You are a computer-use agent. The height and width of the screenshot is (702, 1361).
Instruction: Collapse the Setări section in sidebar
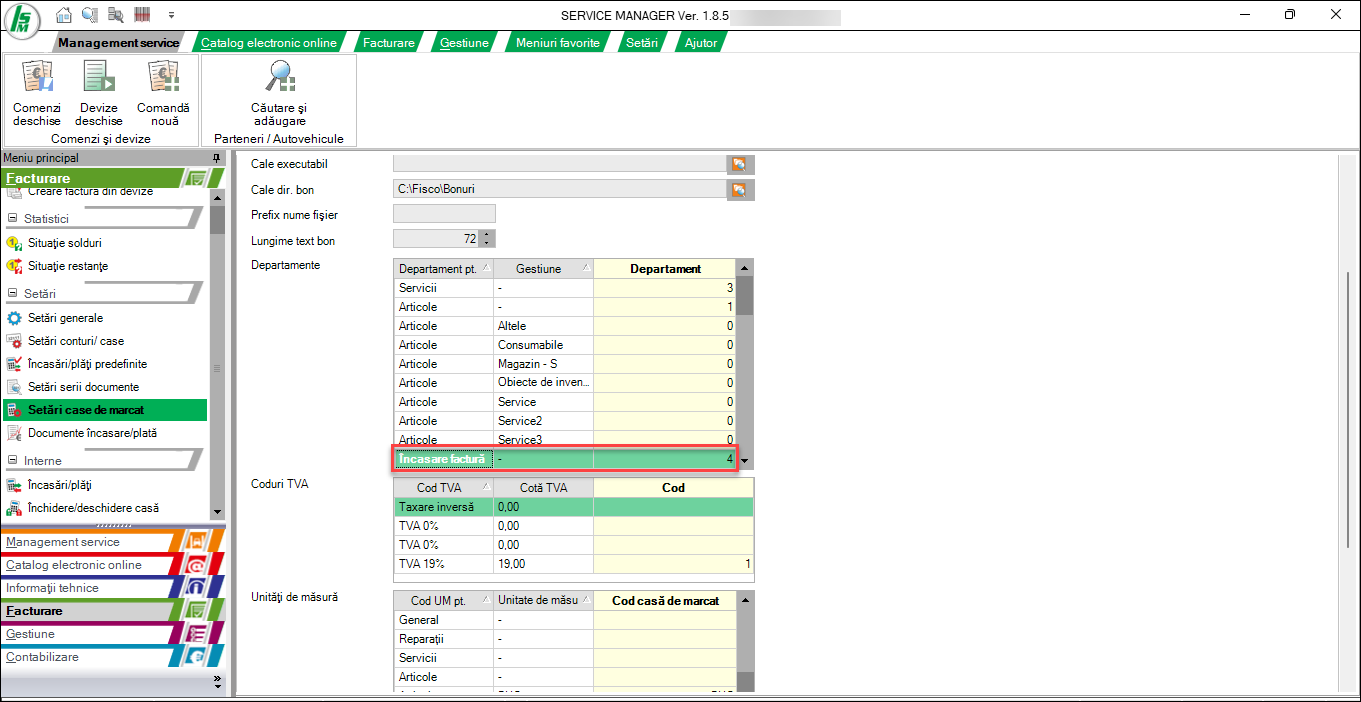[x=13, y=294]
